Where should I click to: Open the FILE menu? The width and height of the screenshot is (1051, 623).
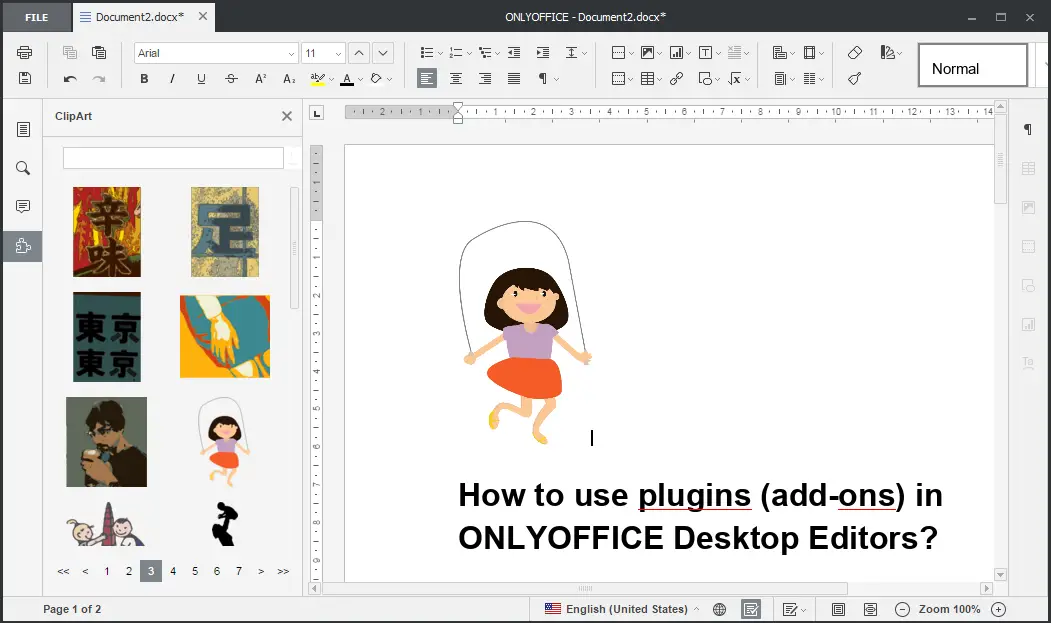click(x=37, y=17)
